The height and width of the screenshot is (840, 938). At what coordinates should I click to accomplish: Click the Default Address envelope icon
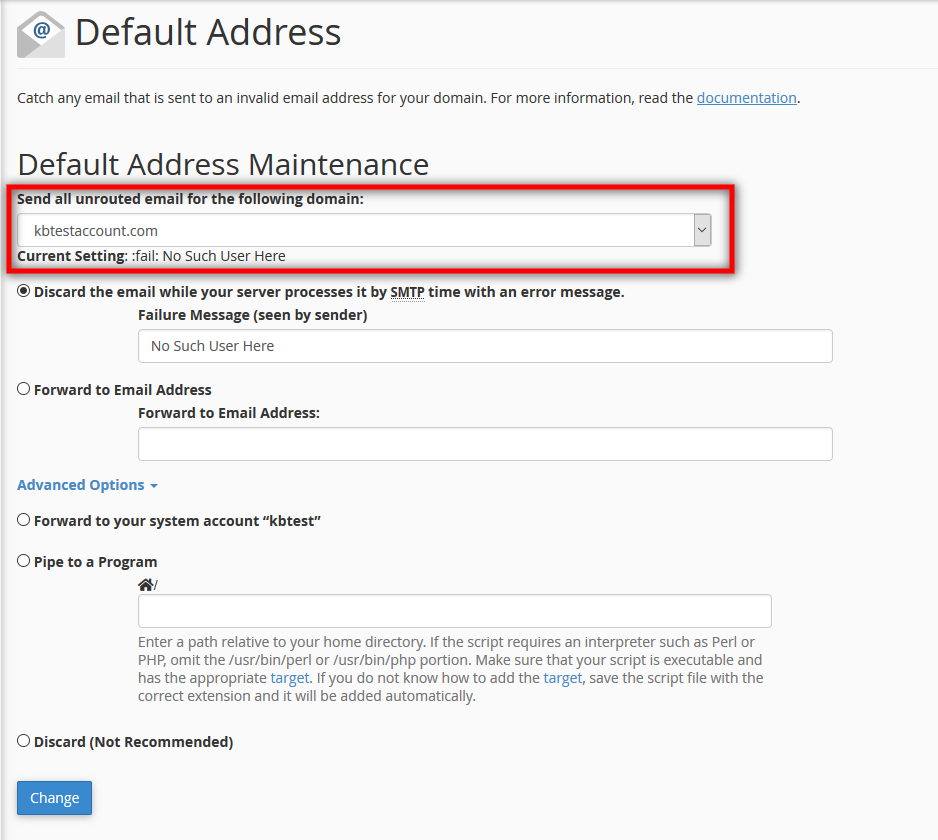[x=41, y=34]
